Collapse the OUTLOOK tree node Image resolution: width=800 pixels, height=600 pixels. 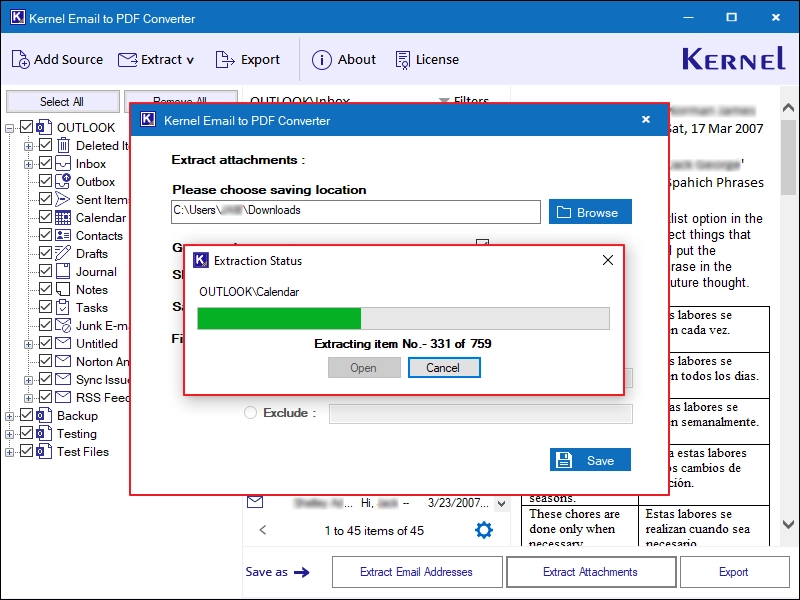10,128
